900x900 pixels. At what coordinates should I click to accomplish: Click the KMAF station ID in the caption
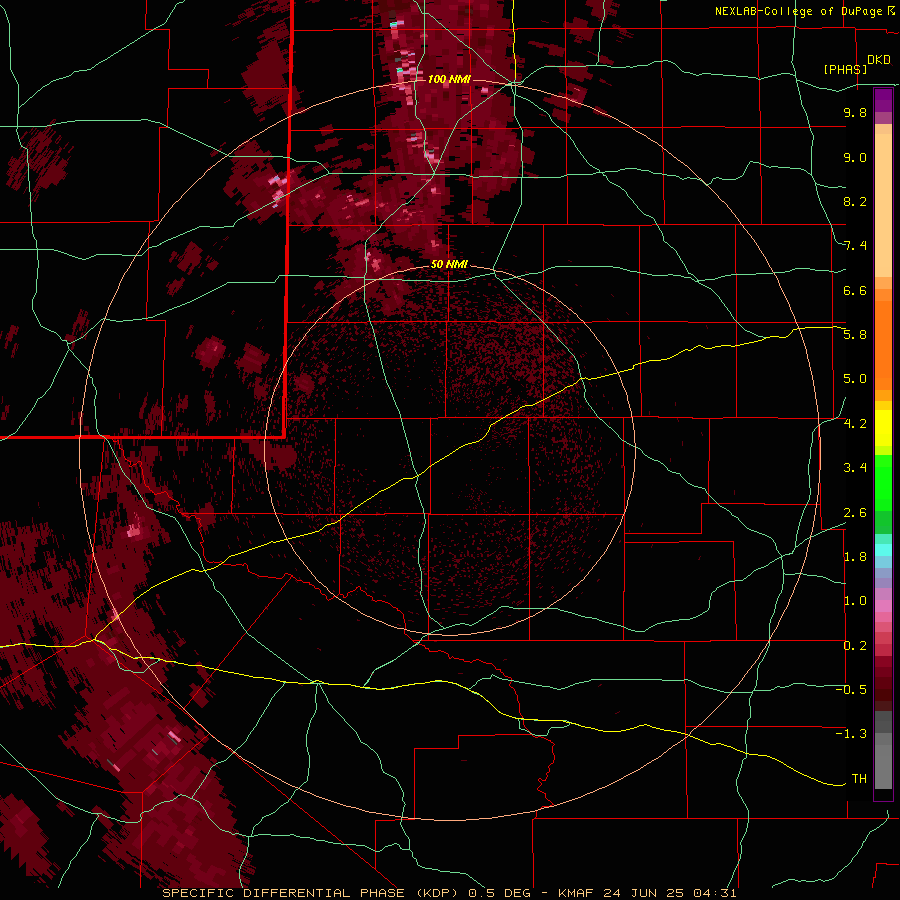[x=577, y=893]
